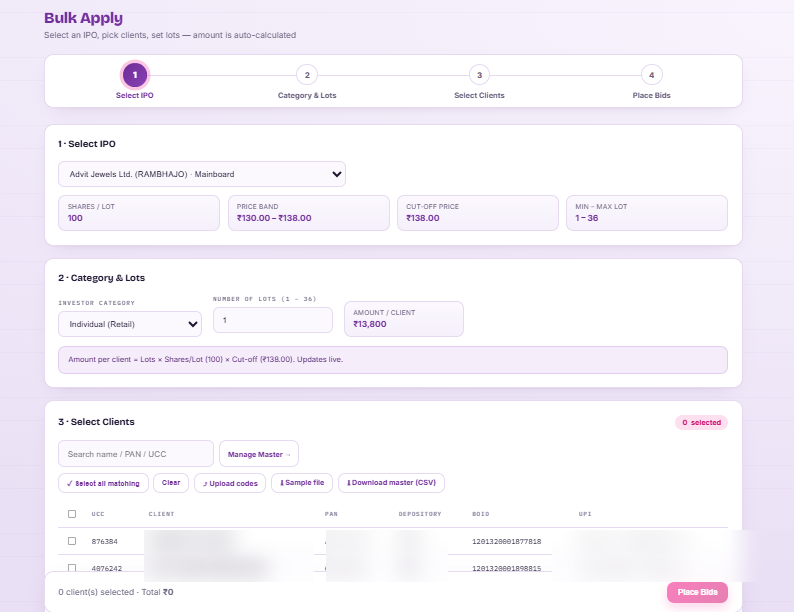Toggle the select-all header checkbox
The width and height of the screenshot is (794, 612).
tap(72, 514)
